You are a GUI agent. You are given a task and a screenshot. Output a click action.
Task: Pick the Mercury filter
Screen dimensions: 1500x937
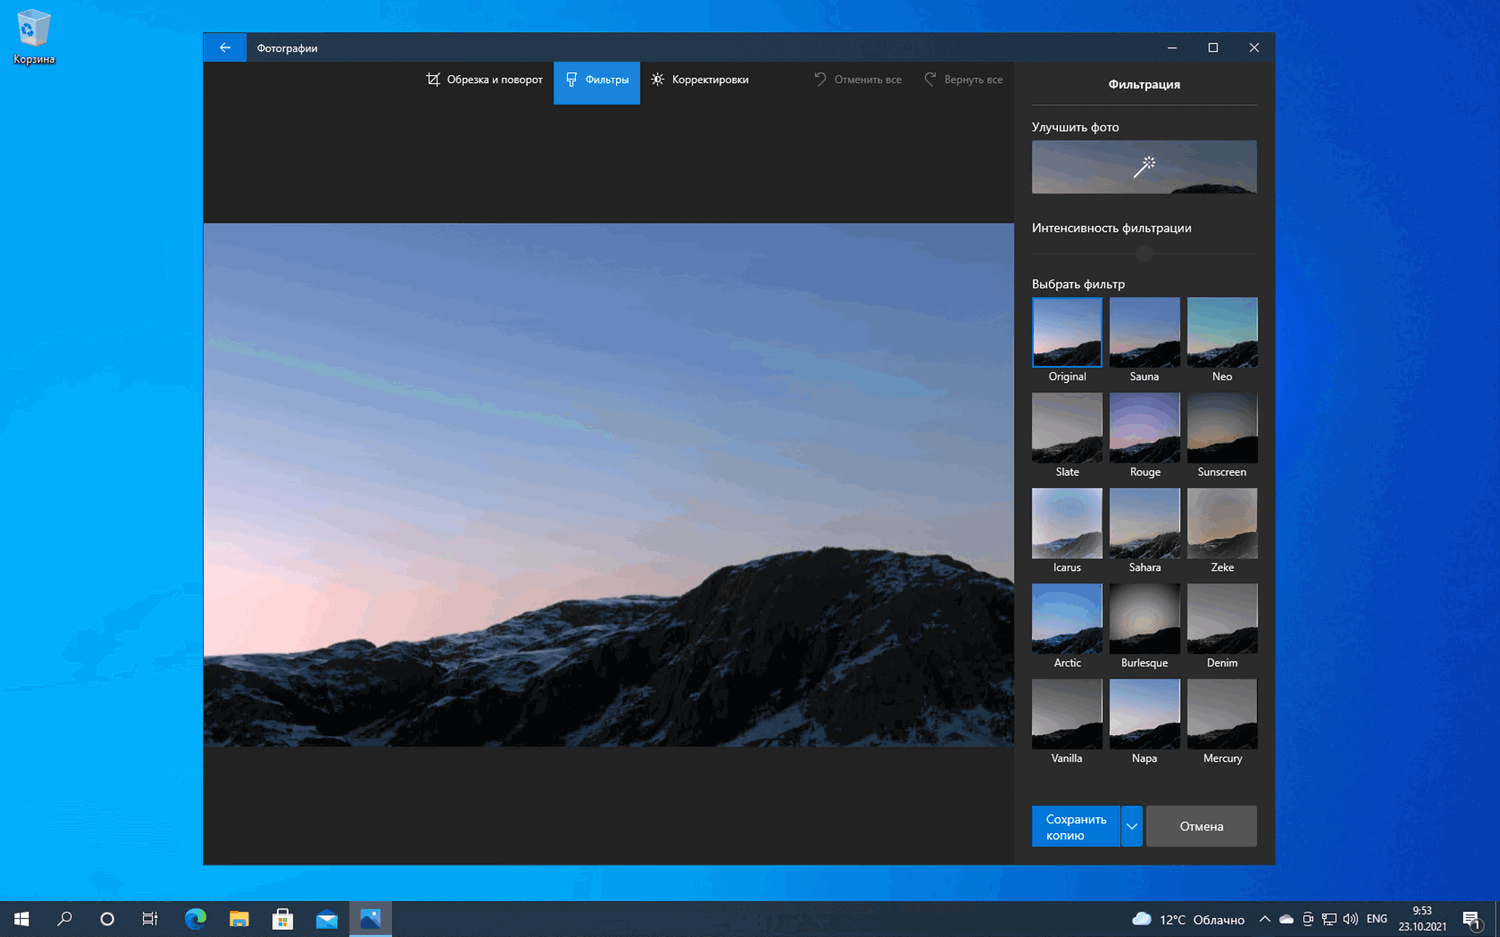coord(1222,714)
